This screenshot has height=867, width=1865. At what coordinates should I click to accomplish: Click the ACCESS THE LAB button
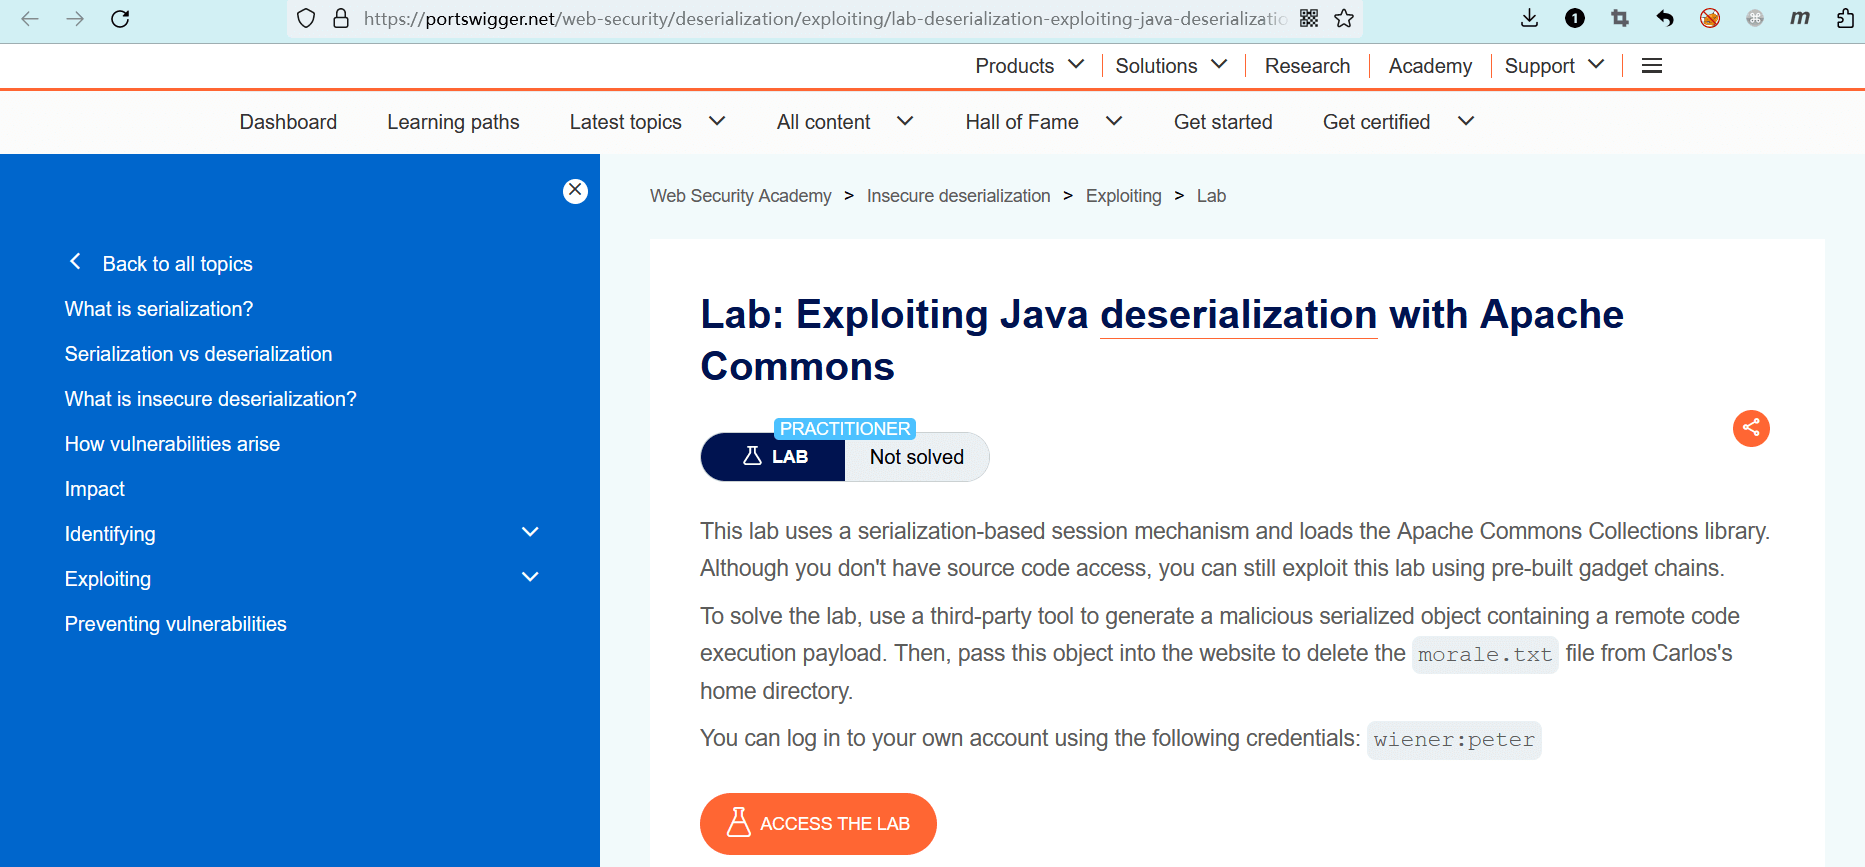click(818, 824)
